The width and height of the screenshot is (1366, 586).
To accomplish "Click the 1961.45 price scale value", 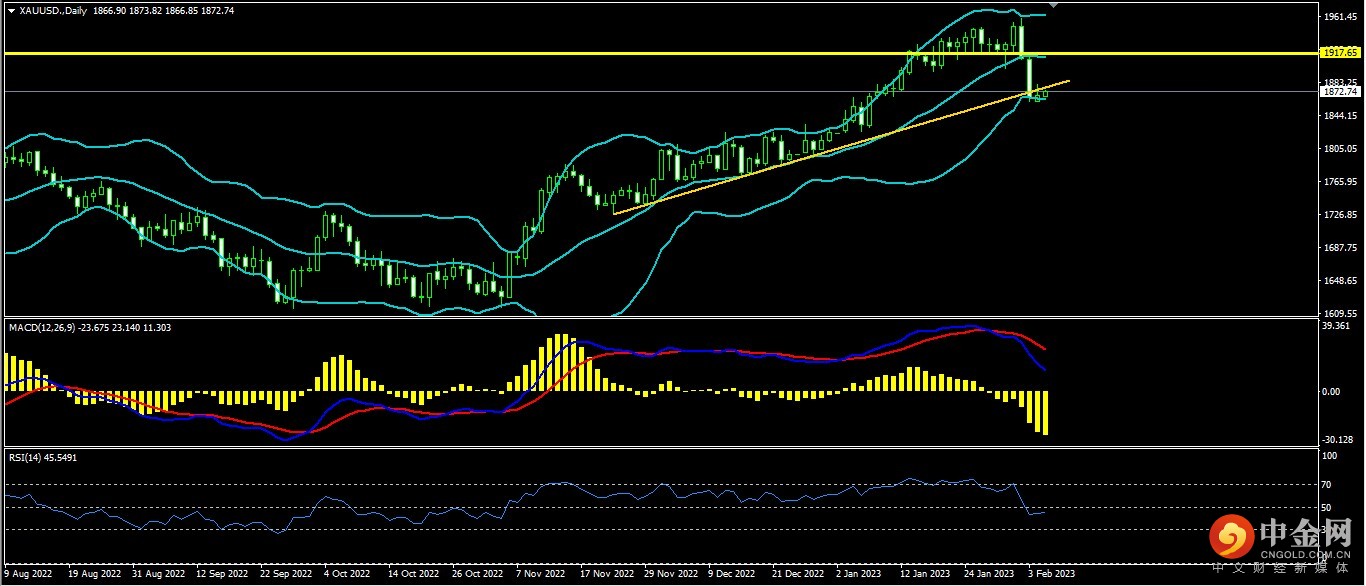I will [x=1337, y=18].
